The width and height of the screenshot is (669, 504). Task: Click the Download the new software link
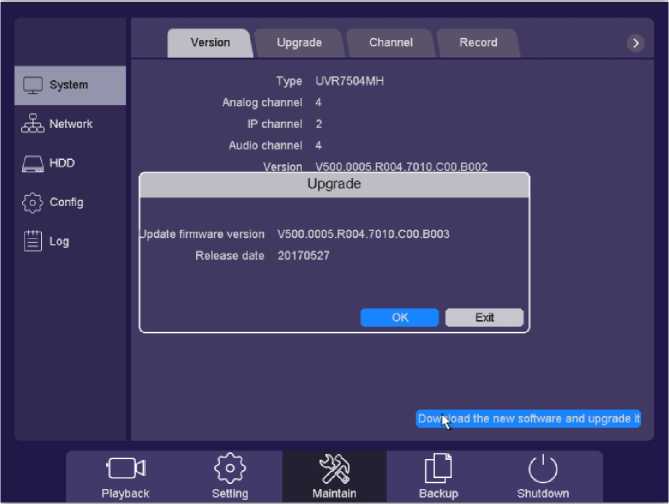pos(528,418)
